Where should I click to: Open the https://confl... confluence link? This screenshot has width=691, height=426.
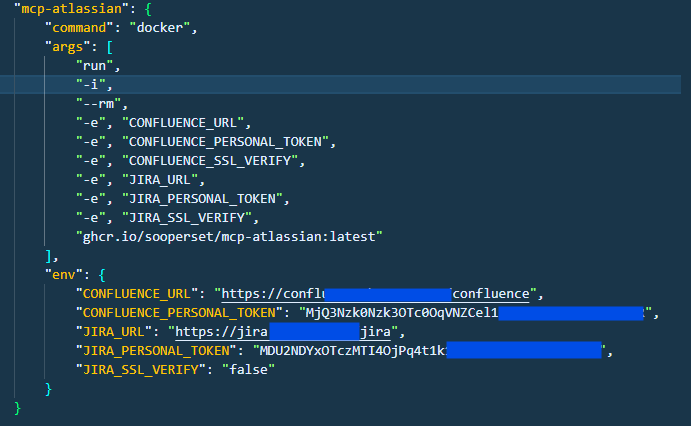coord(375,293)
